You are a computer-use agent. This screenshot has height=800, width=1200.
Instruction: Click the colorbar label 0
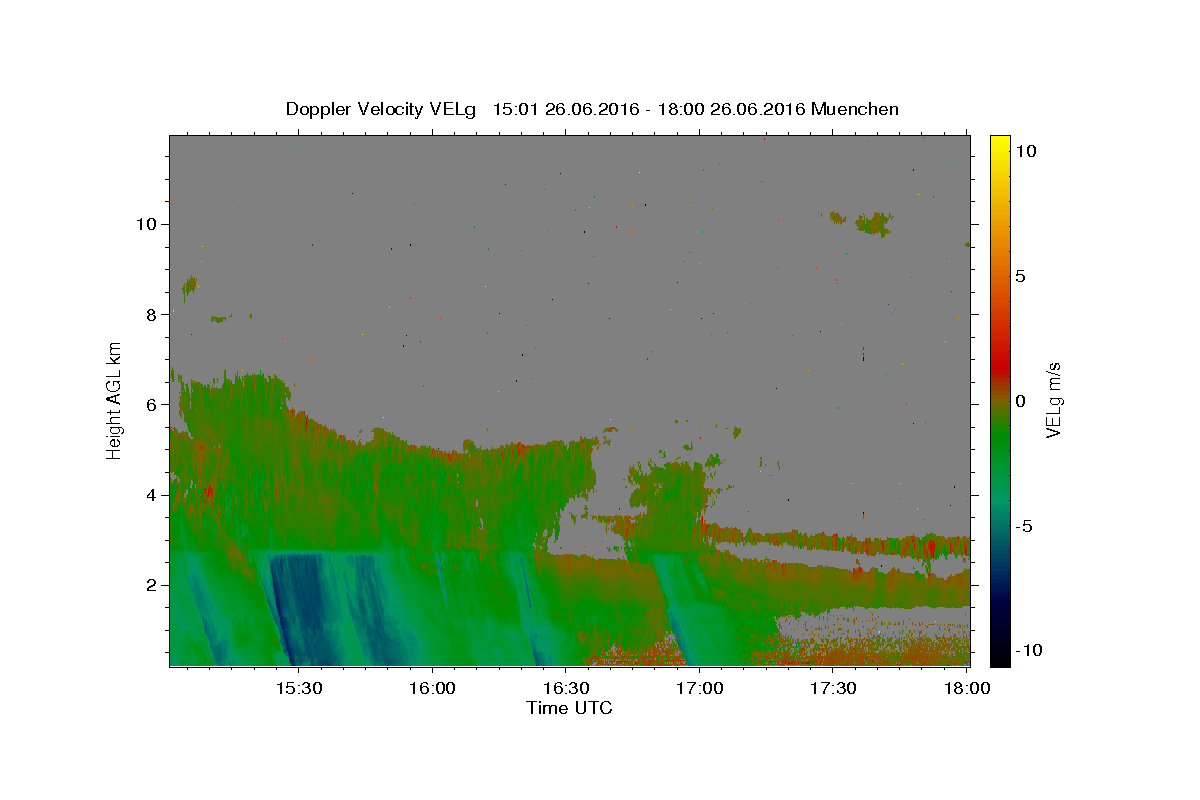1020,401
